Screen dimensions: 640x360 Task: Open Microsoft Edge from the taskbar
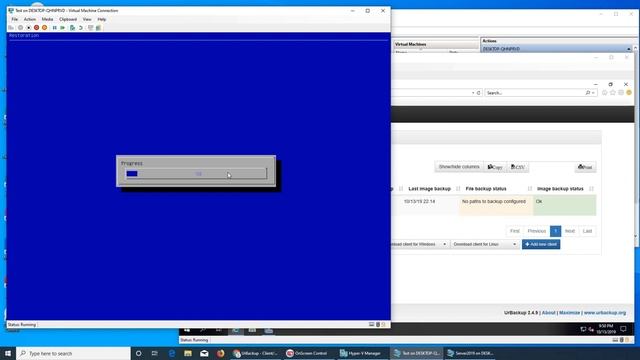(x=171, y=353)
